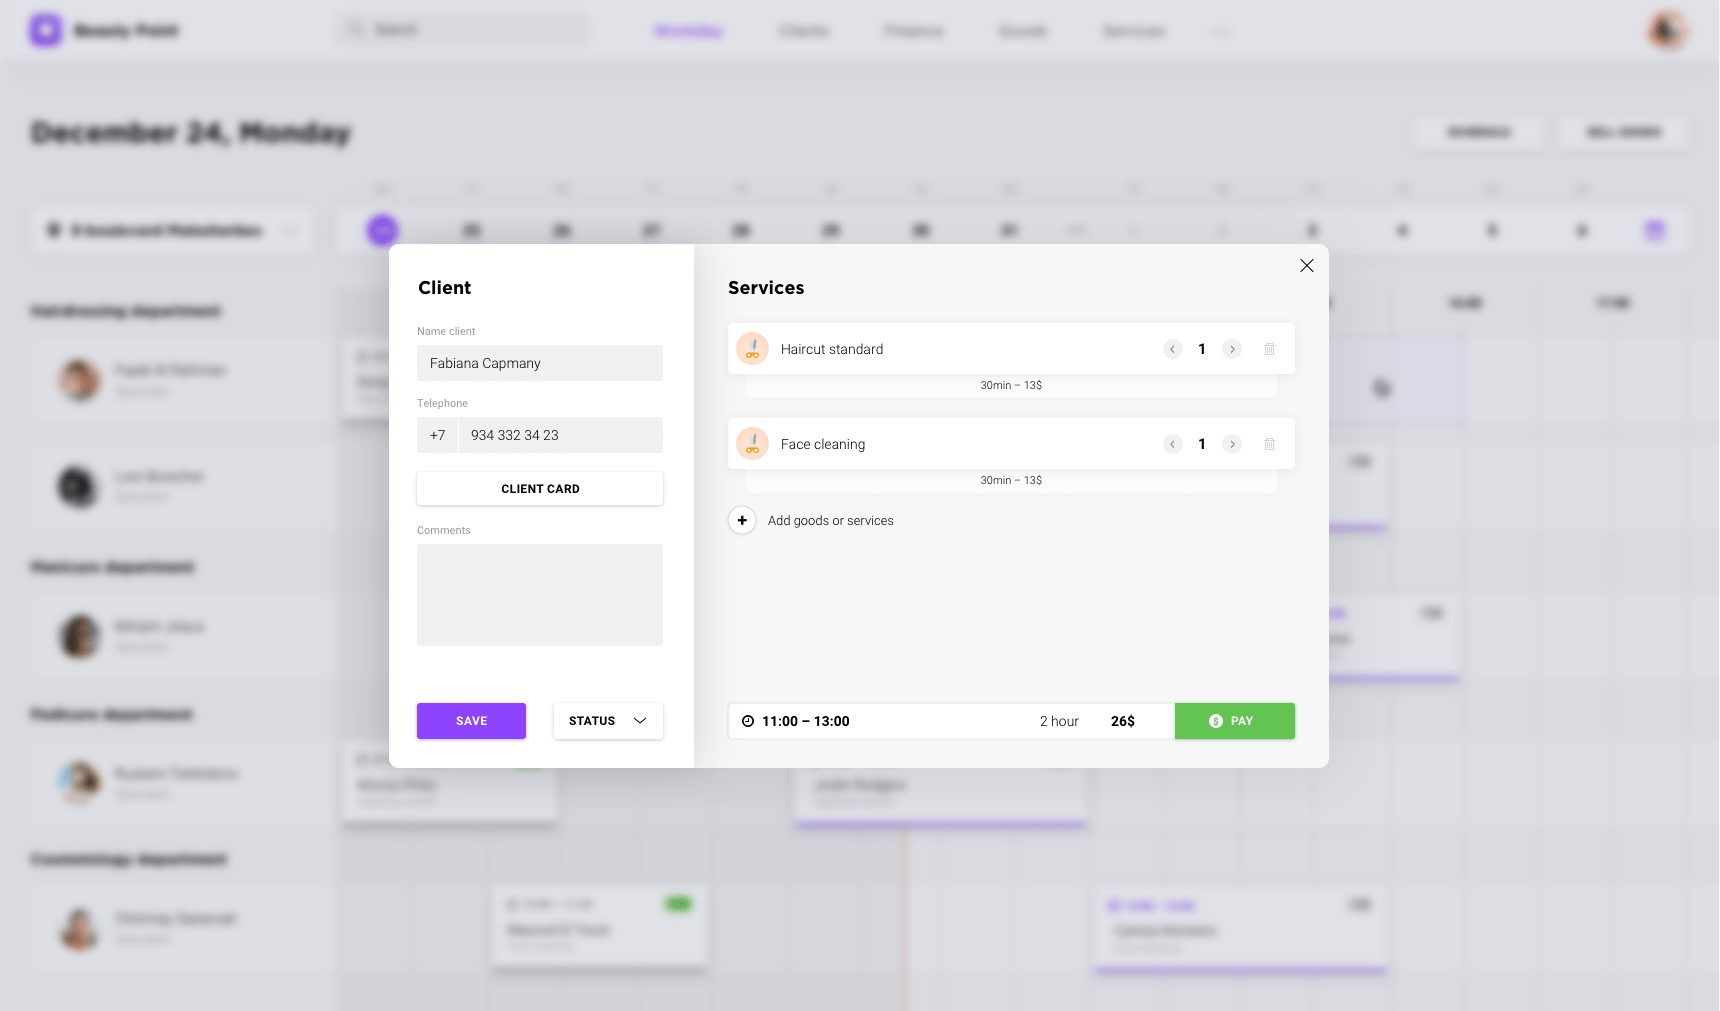Image resolution: width=1720 pixels, height=1011 pixels.
Task: Decrease Face cleaning quantity with left chevron
Action: tap(1172, 443)
